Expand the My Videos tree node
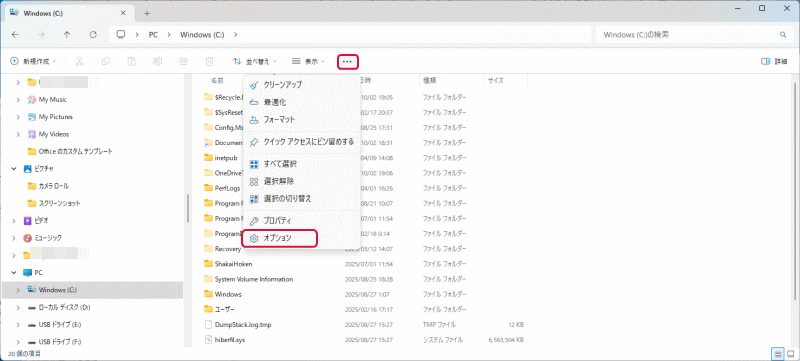 pyautogui.click(x=18, y=134)
